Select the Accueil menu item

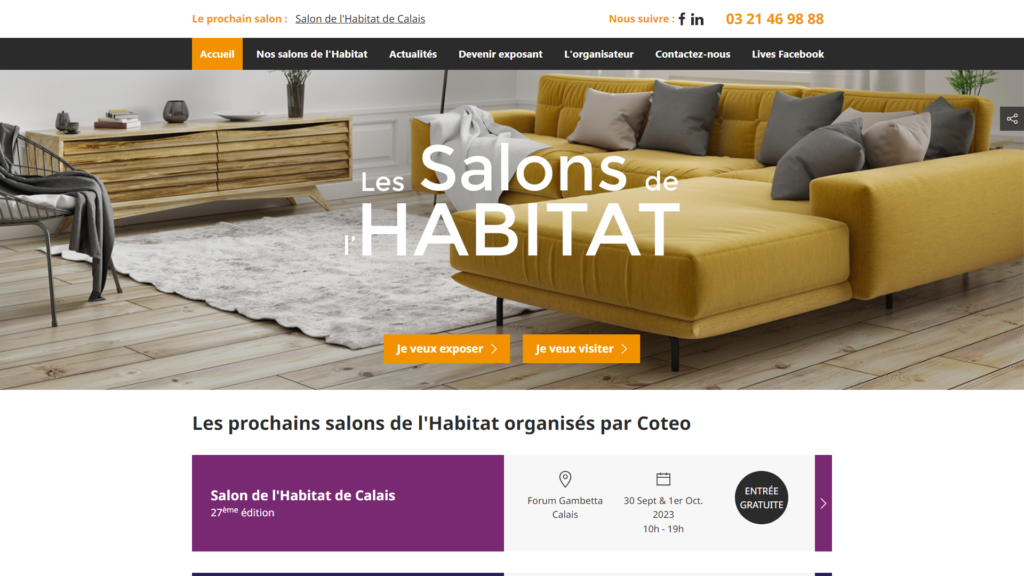[217, 54]
